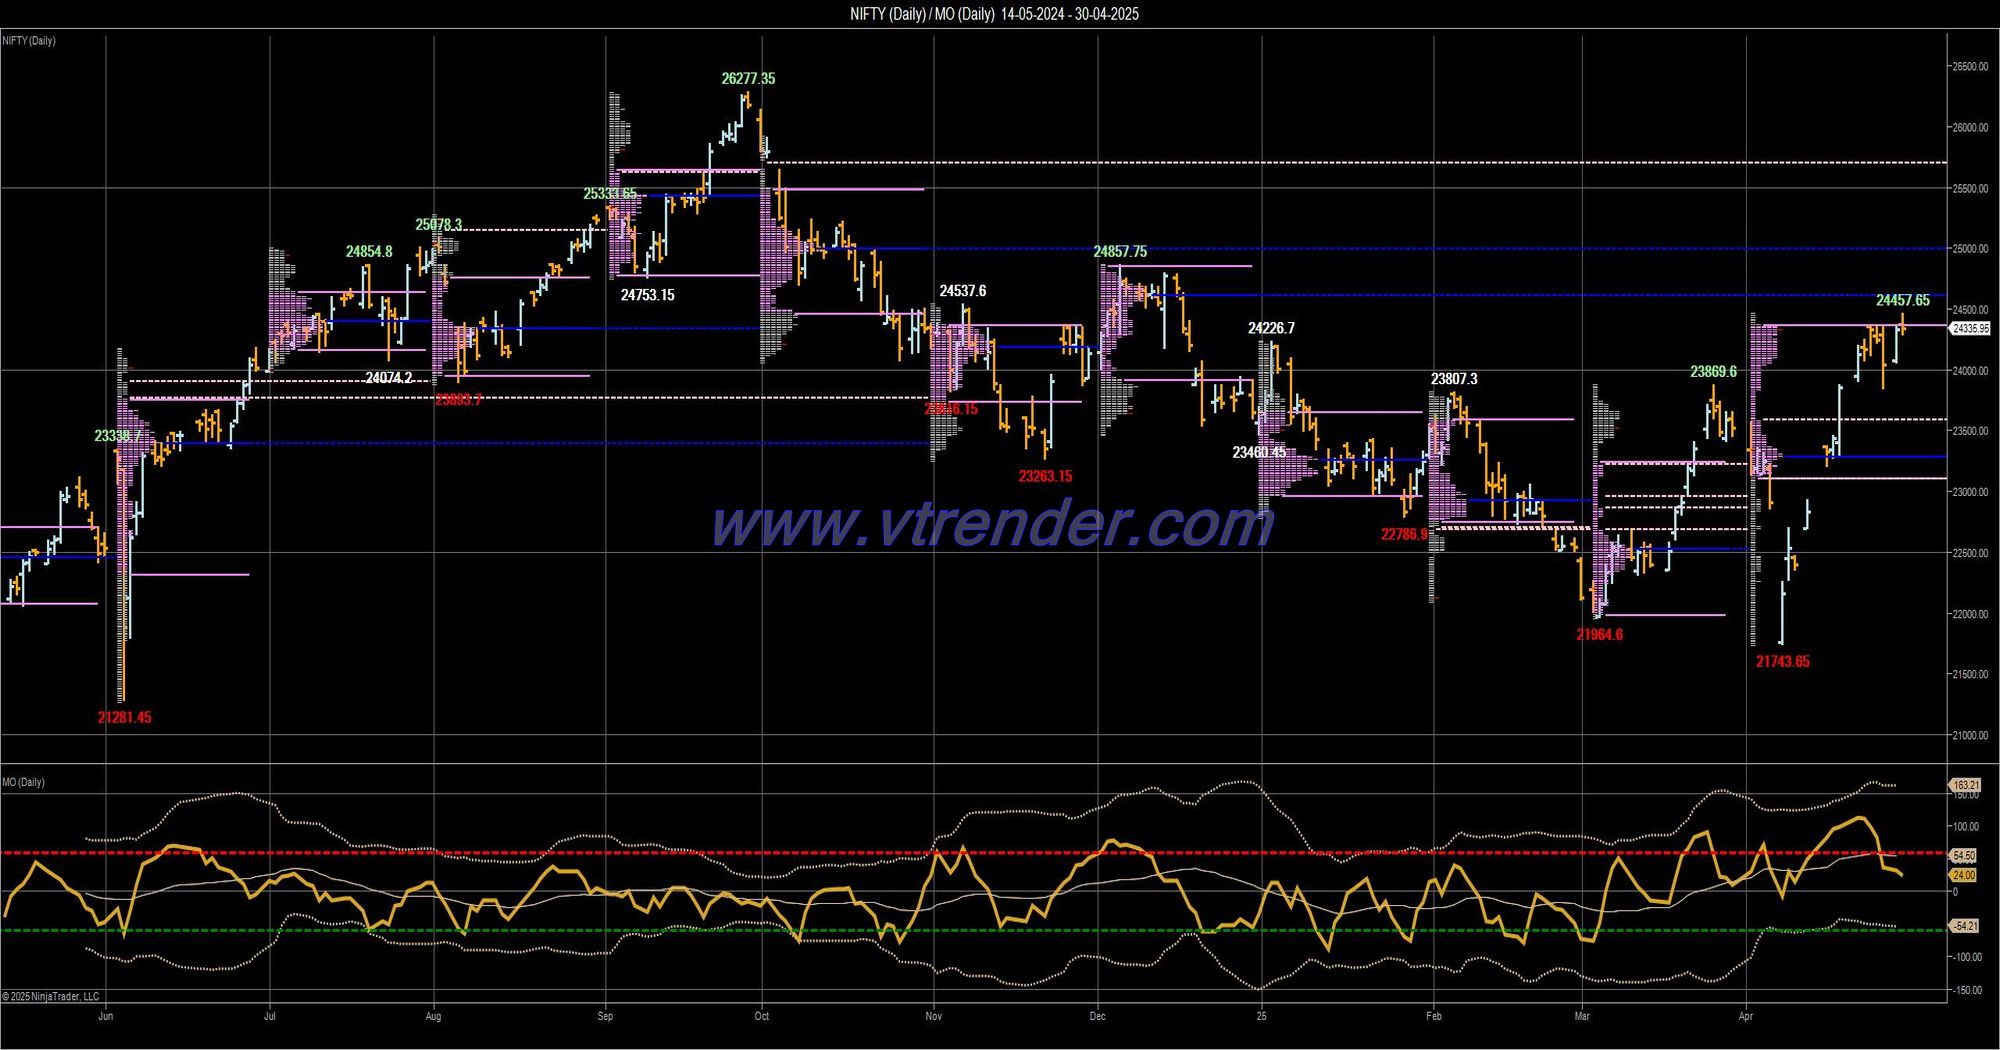Click the Mar label on time axis

click(x=1582, y=1016)
